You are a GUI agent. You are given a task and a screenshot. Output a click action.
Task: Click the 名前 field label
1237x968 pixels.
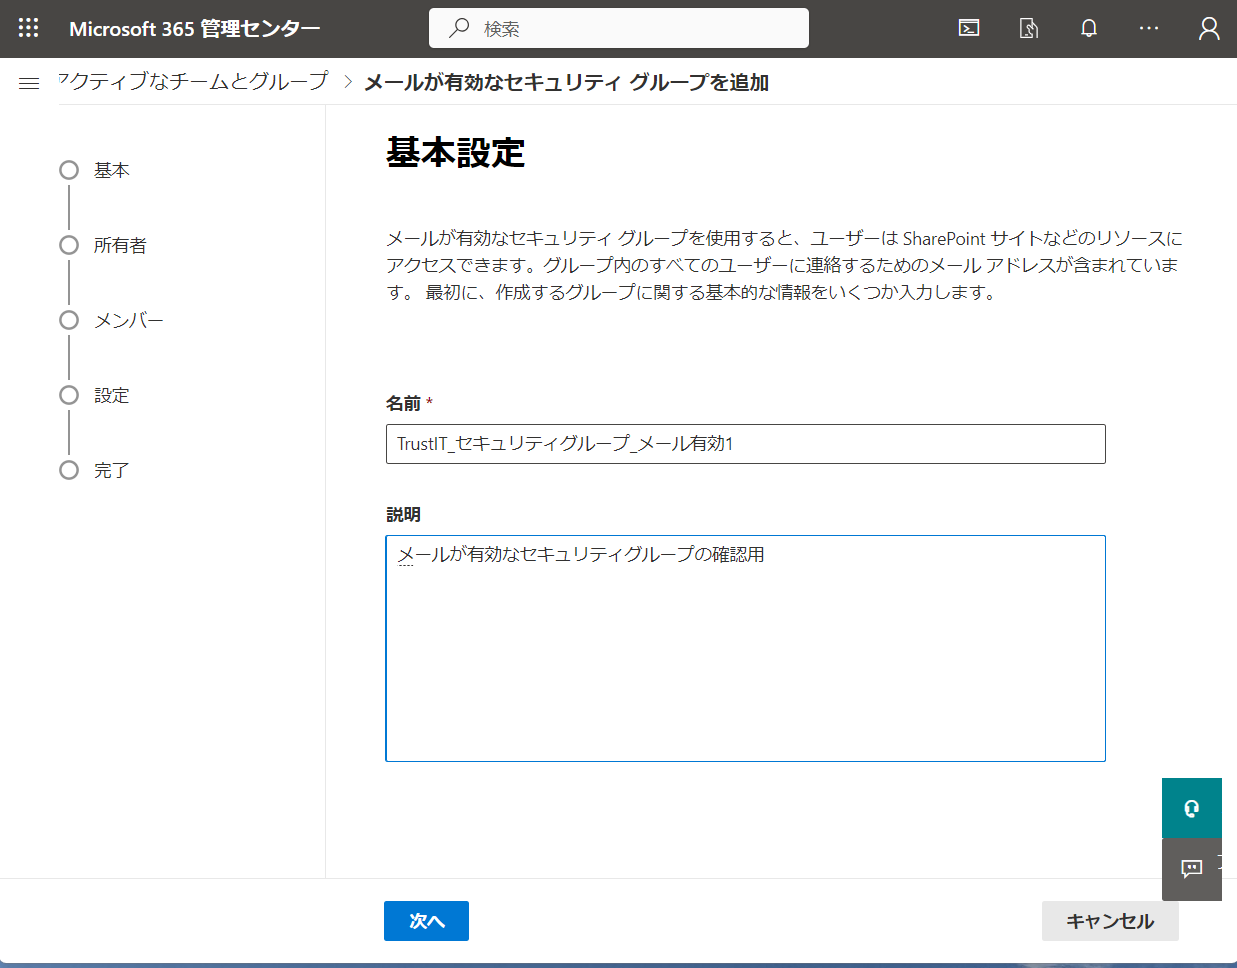(403, 403)
